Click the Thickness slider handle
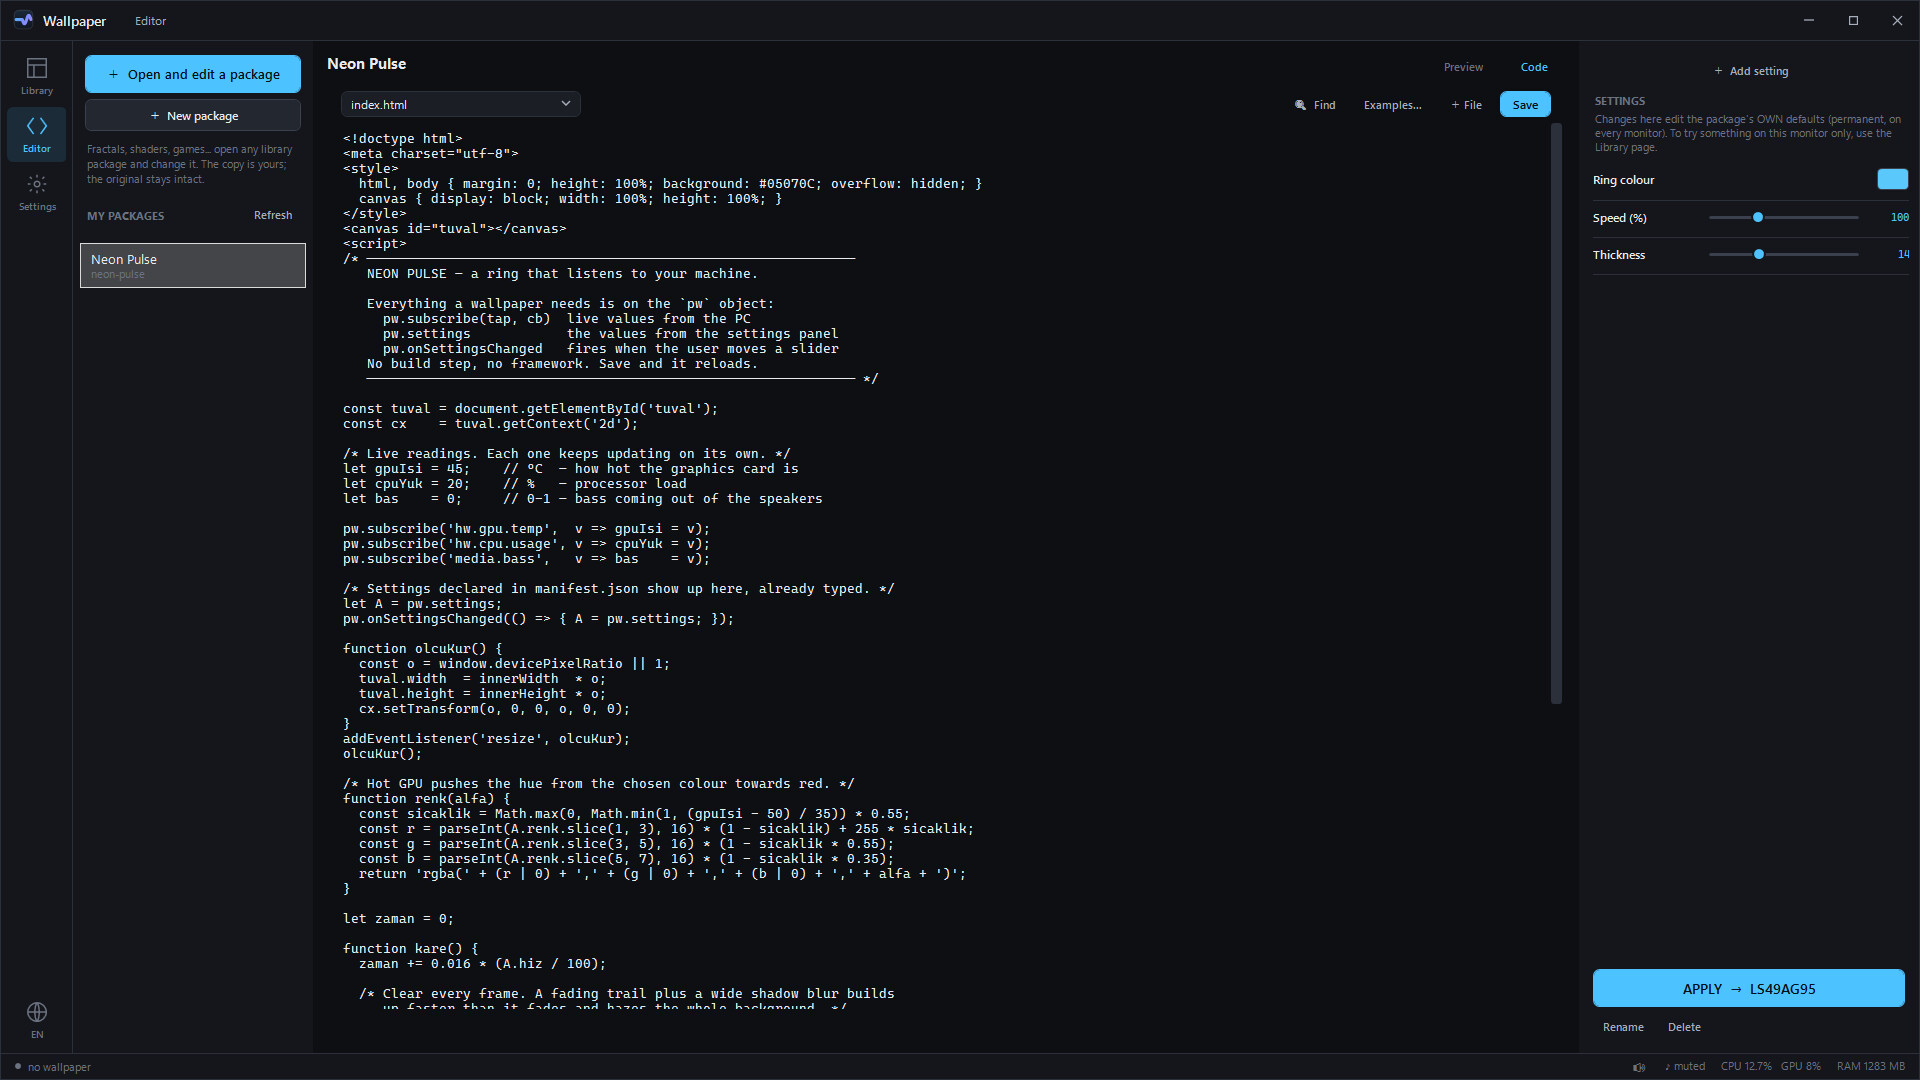 pyautogui.click(x=1759, y=254)
